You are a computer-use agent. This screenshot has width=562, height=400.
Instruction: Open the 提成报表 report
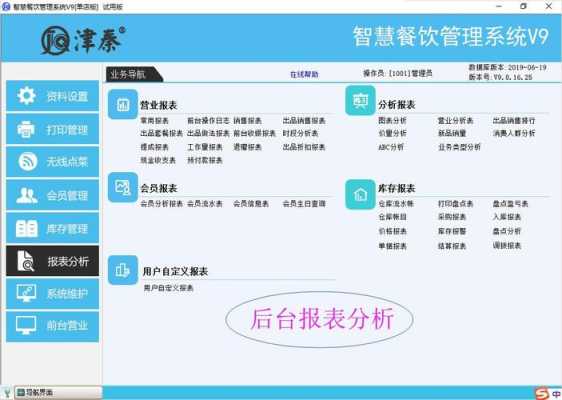[154, 147]
